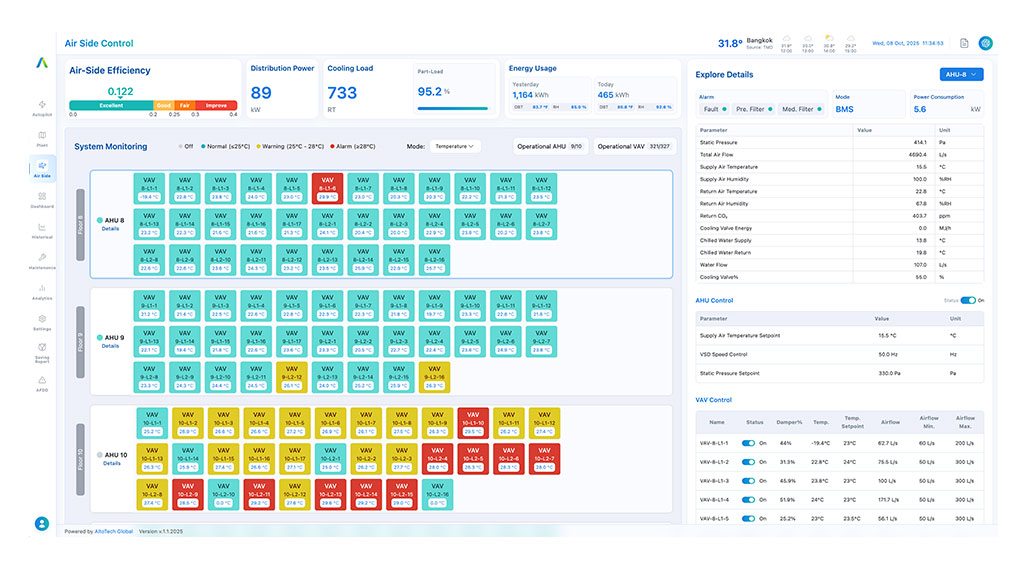This screenshot has height=570, width=1024.
Task: Open the AHU 10 Details link
Action: 112,463
